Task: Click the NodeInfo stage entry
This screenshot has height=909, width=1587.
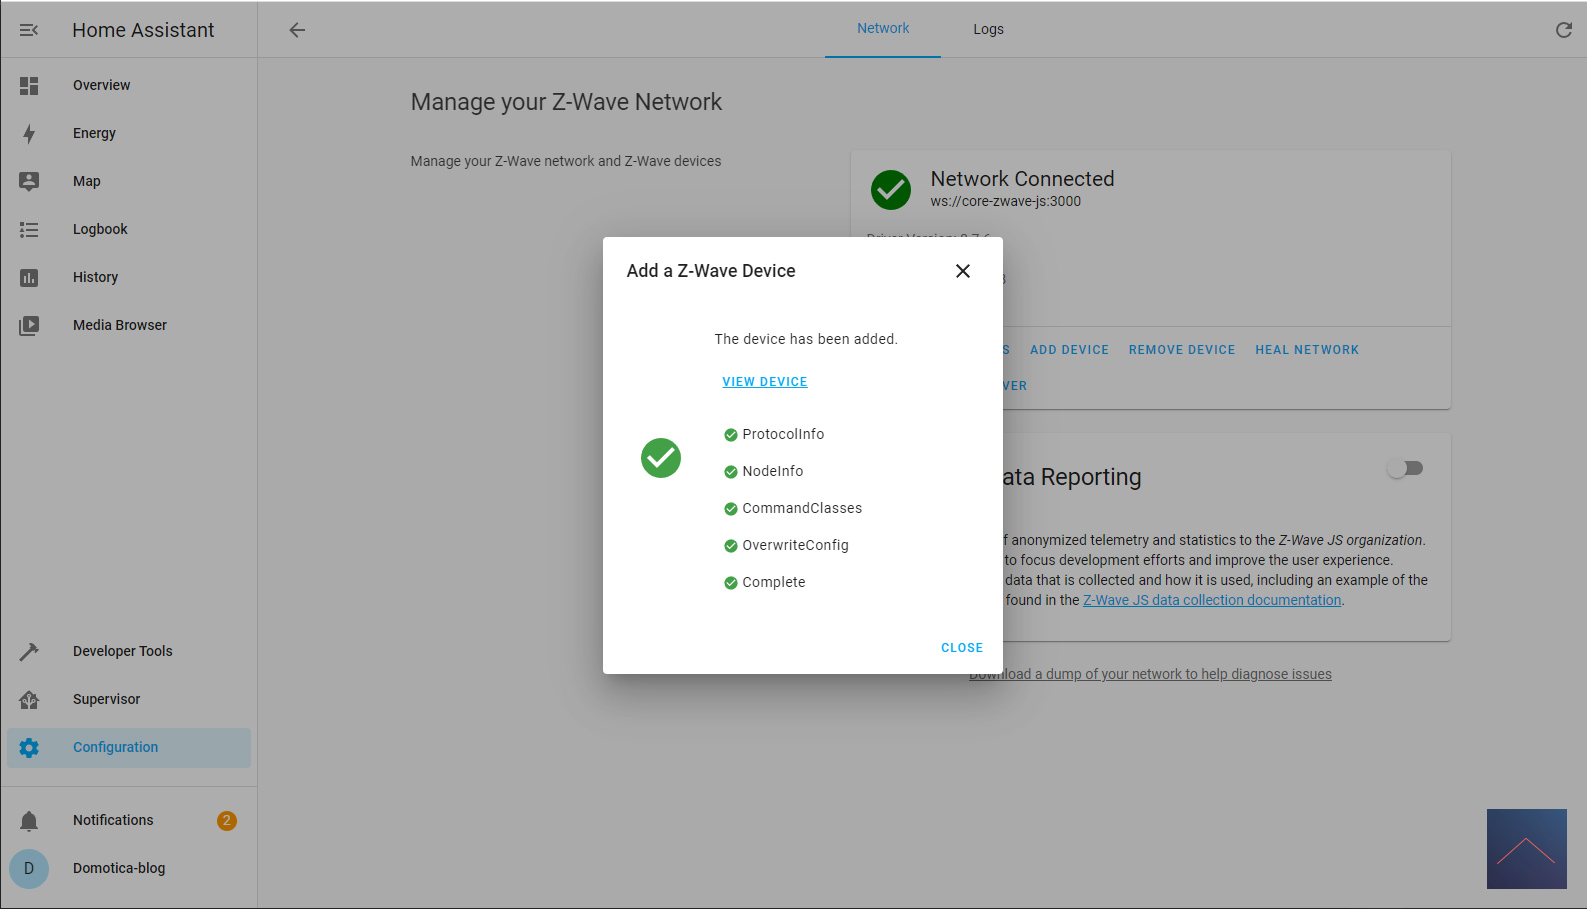Action: 764,471
